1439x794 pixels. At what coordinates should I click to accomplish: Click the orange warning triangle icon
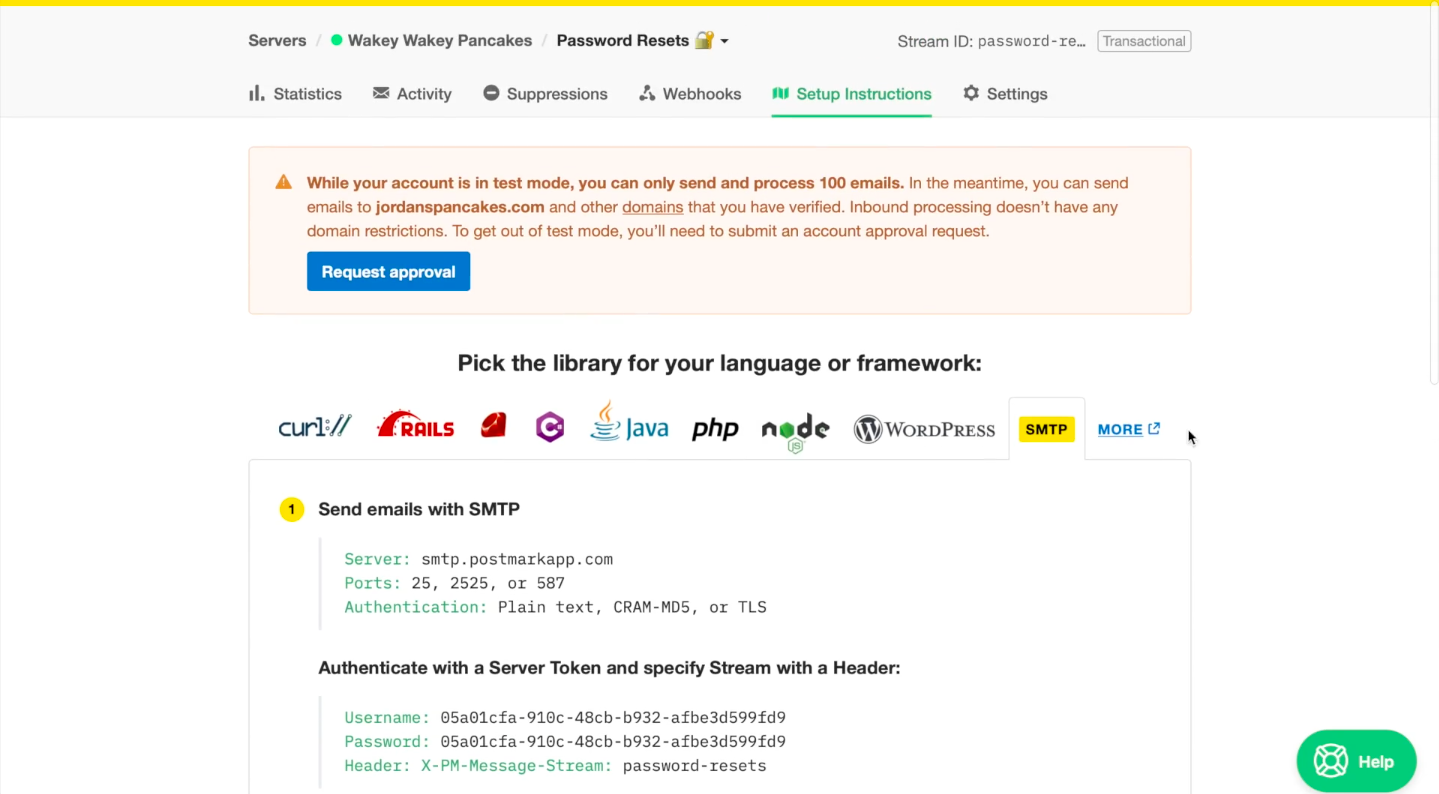click(x=284, y=182)
